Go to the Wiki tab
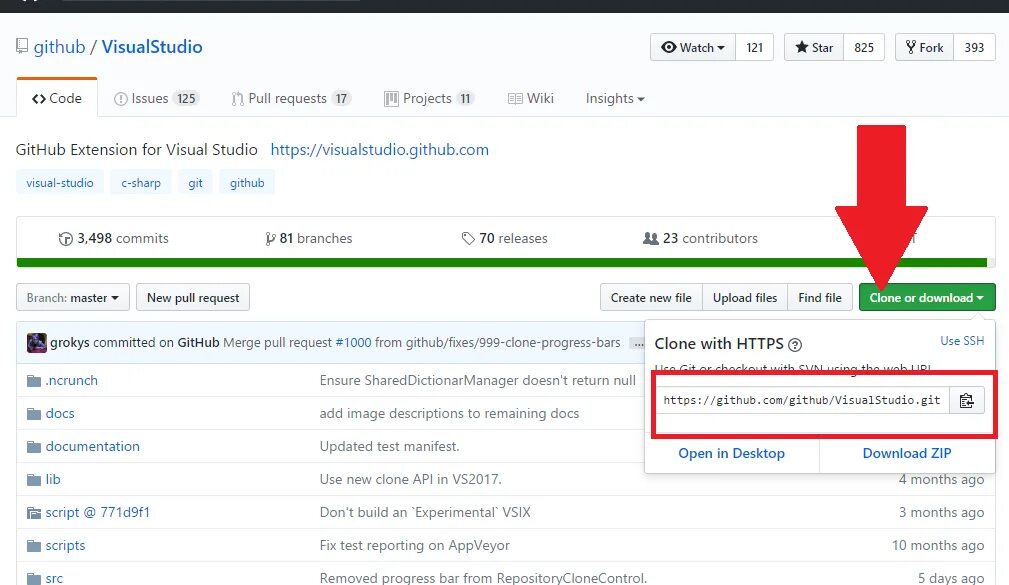This screenshot has width=1009, height=585. (x=531, y=98)
